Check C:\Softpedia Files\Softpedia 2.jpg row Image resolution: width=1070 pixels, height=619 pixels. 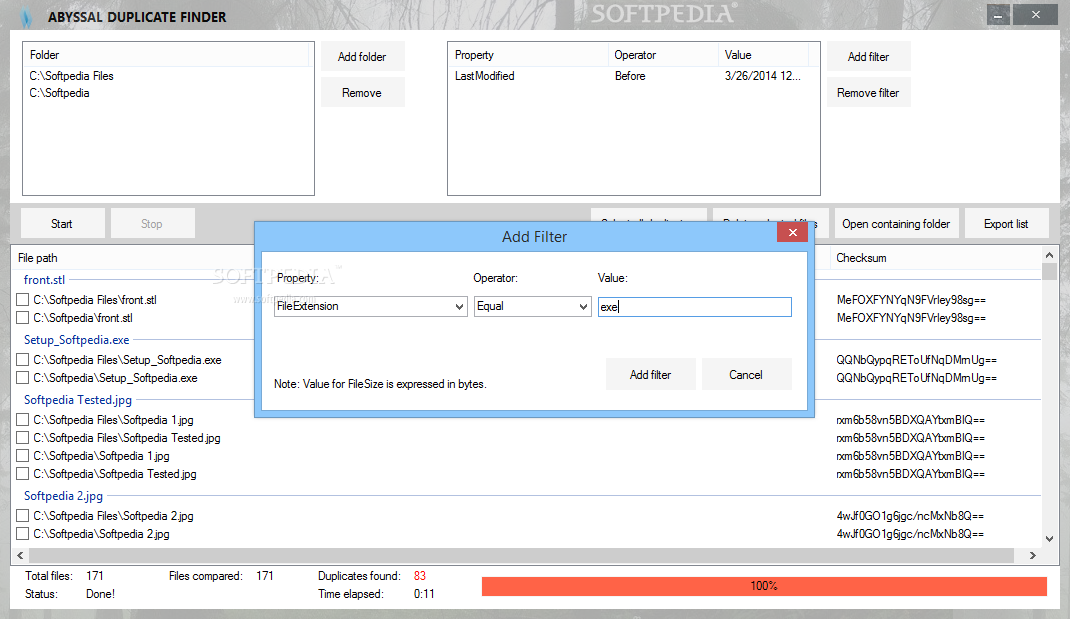[x=23, y=516]
